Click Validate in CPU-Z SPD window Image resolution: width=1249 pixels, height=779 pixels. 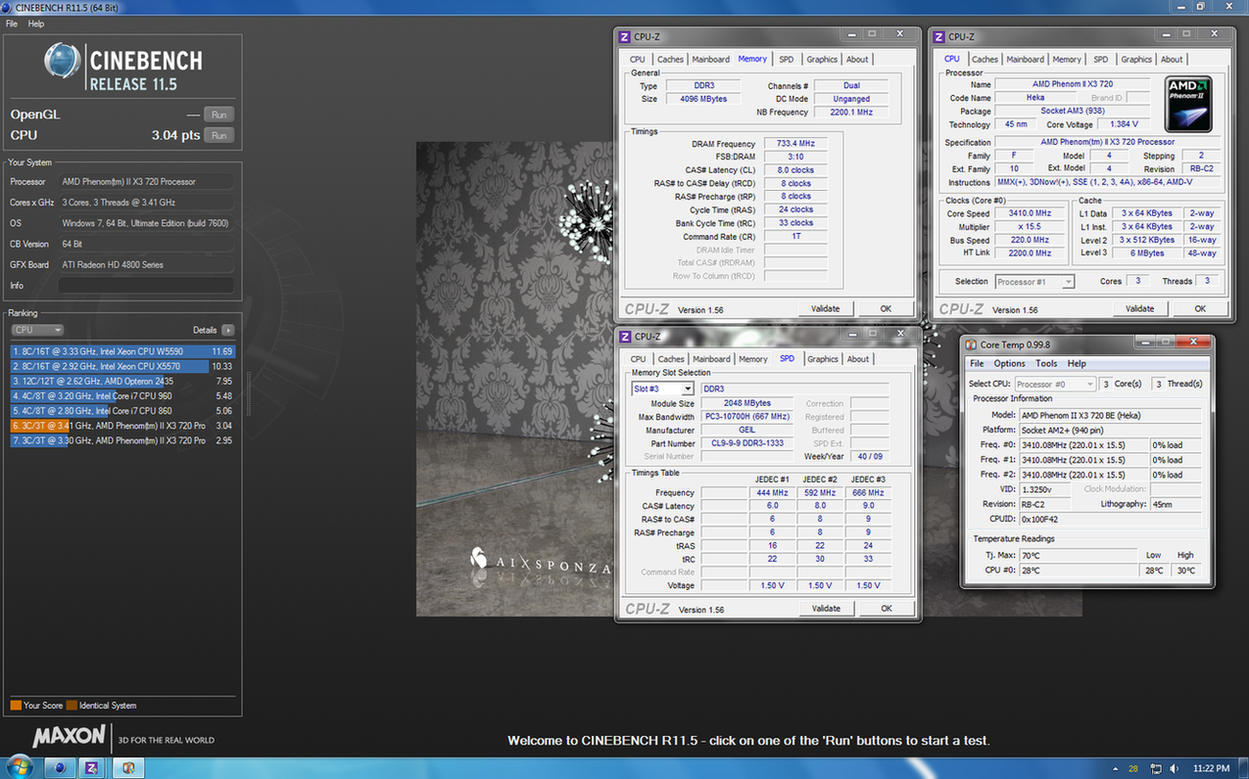(825, 608)
